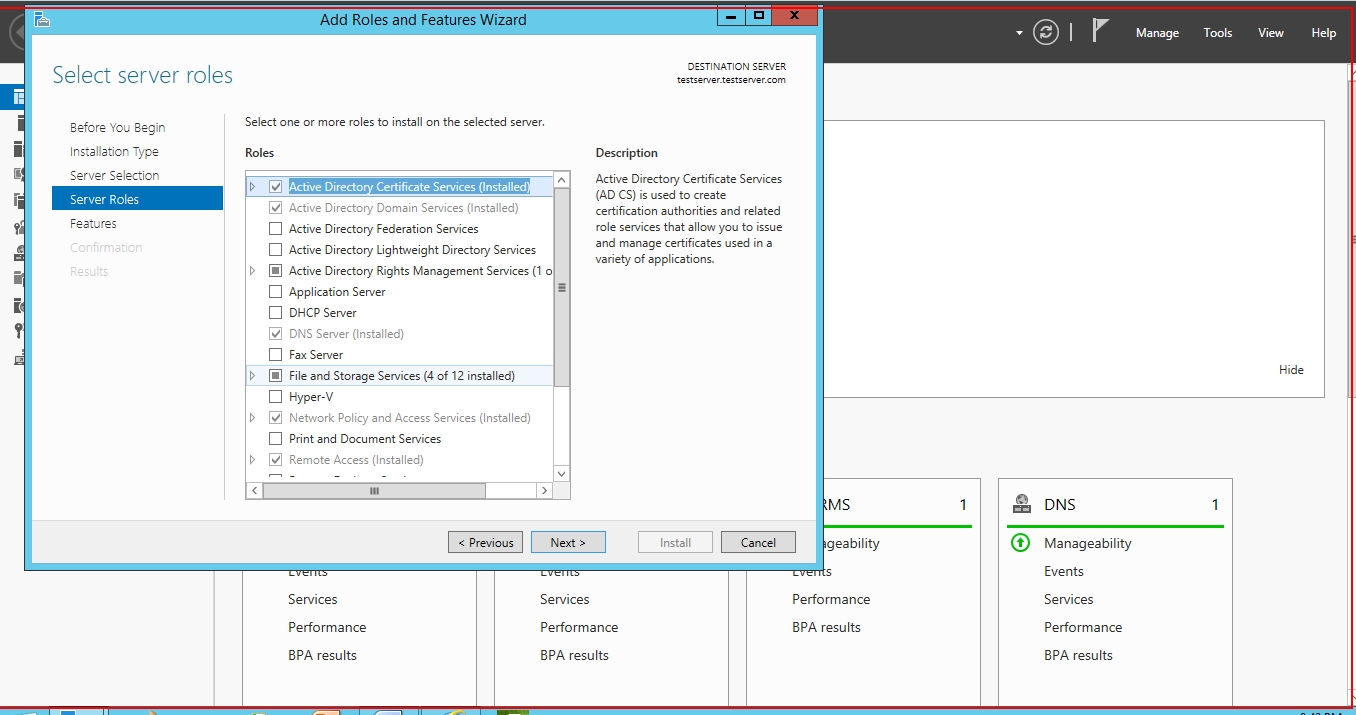1356x715 pixels.
Task: Click Hide link in welcome panel
Action: tap(1291, 370)
